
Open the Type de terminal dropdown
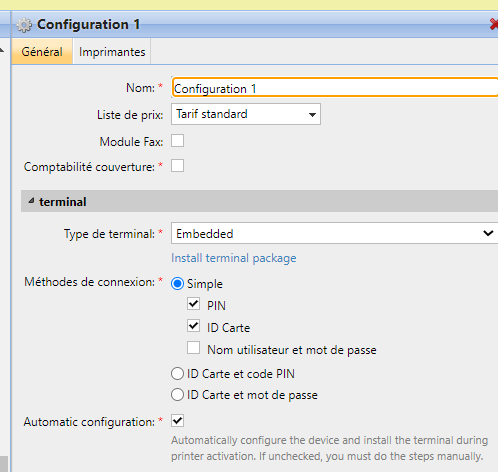click(x=335, y=233)
